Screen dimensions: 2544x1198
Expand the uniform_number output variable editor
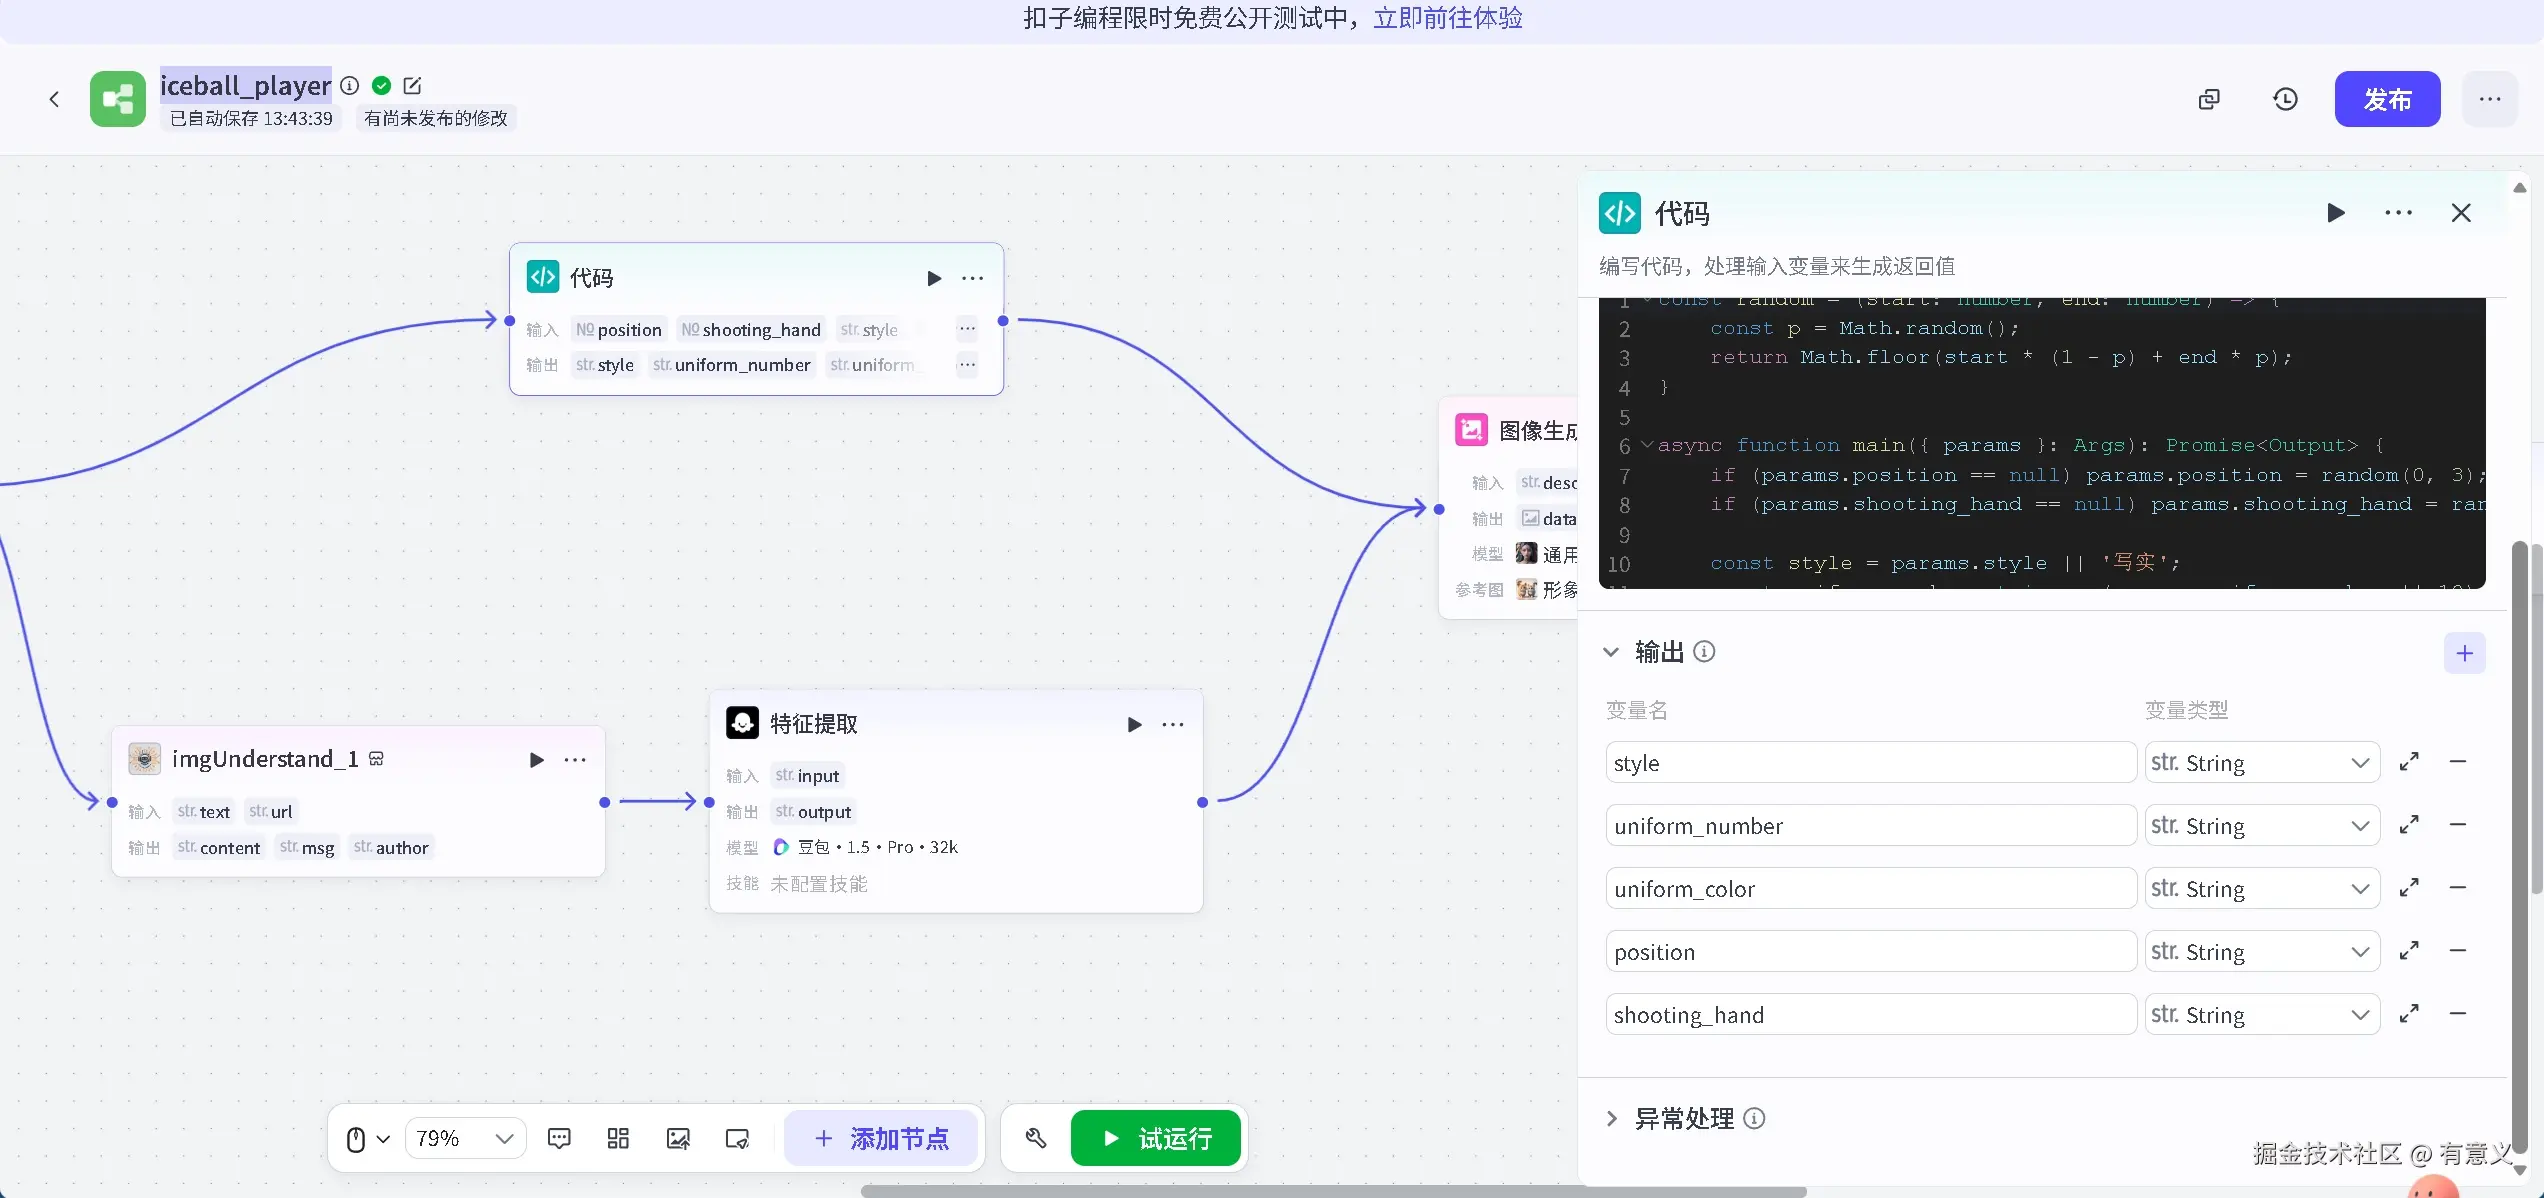(2409, 825)
